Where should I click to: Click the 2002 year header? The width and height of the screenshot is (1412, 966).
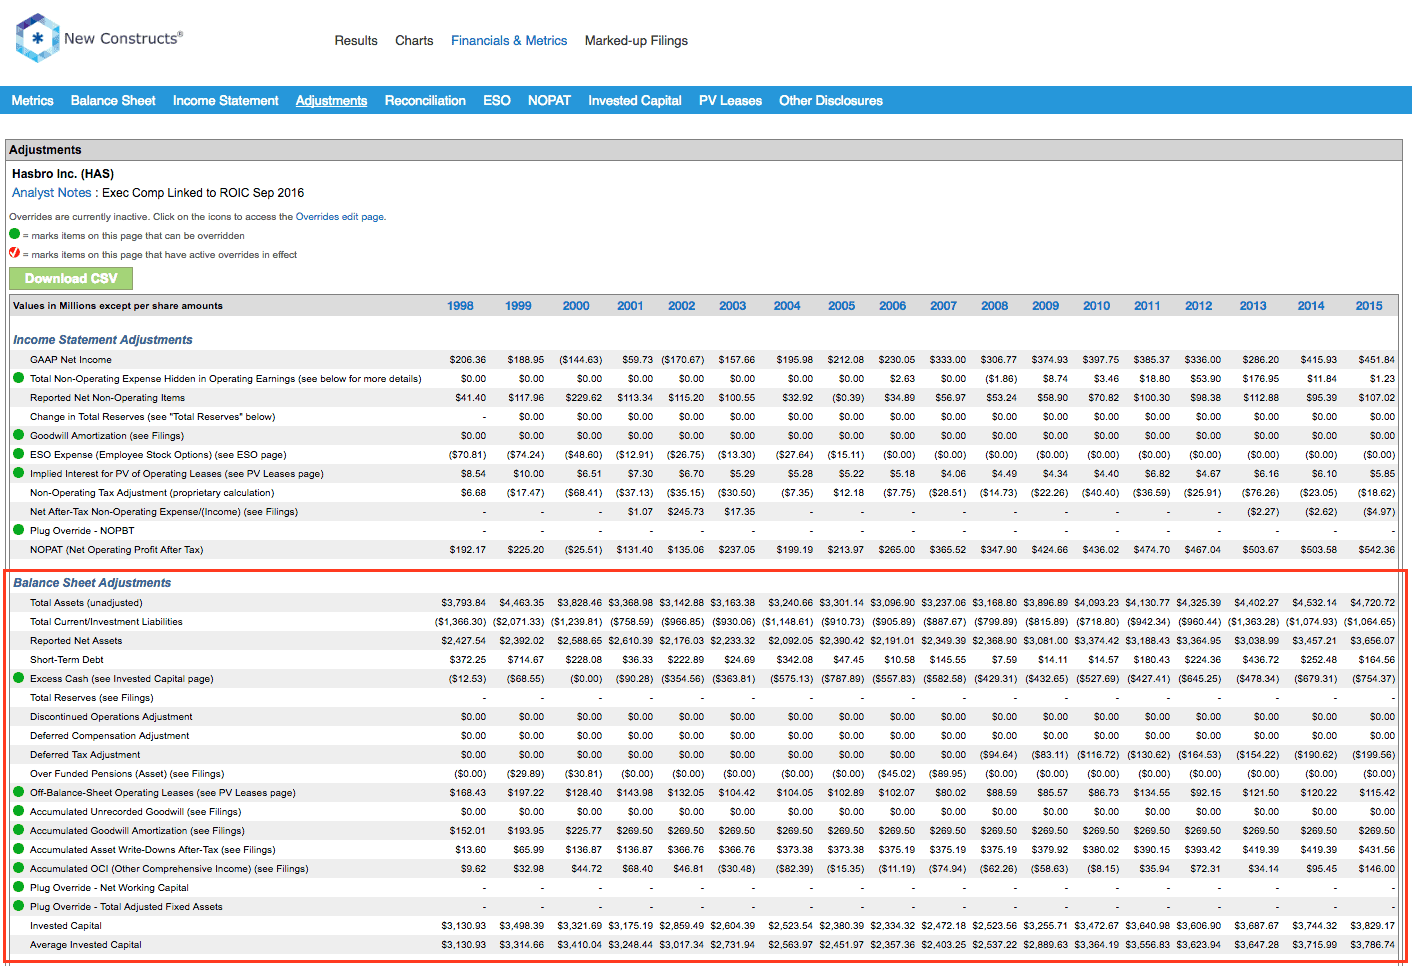pos(682,306)
